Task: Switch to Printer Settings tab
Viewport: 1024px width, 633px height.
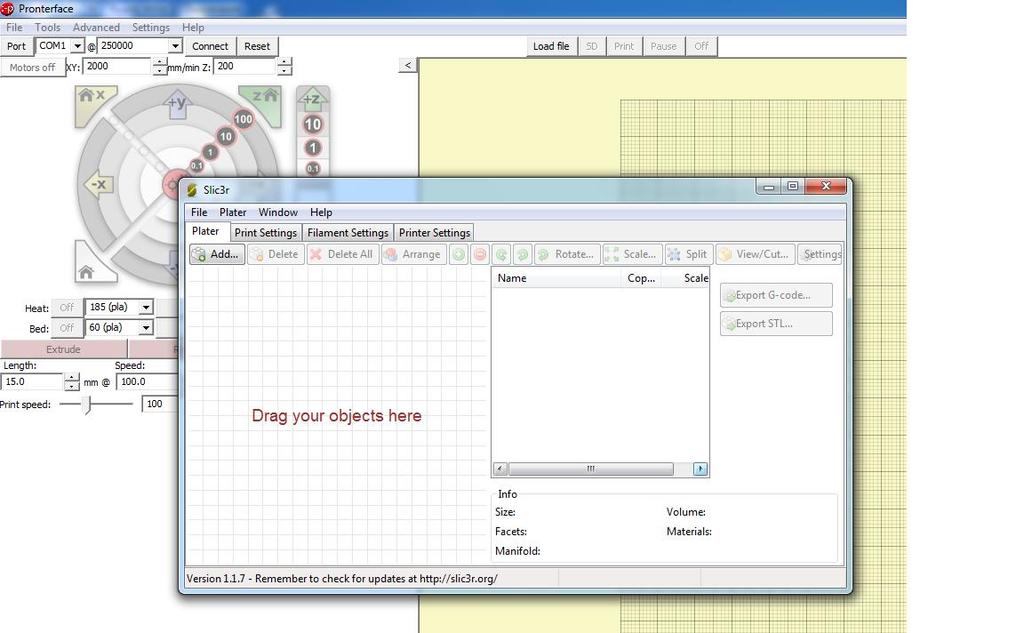Action: (434, 233)
